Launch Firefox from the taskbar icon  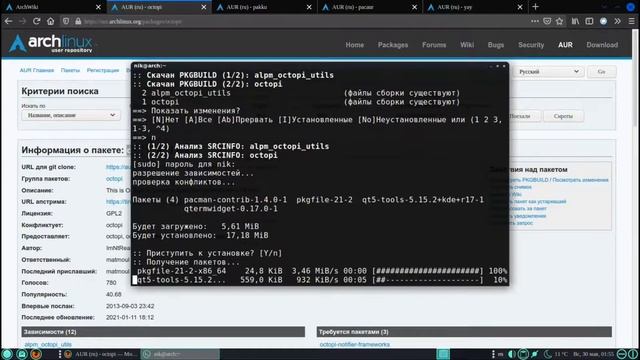pyautogui.click(x=36, y=354)
